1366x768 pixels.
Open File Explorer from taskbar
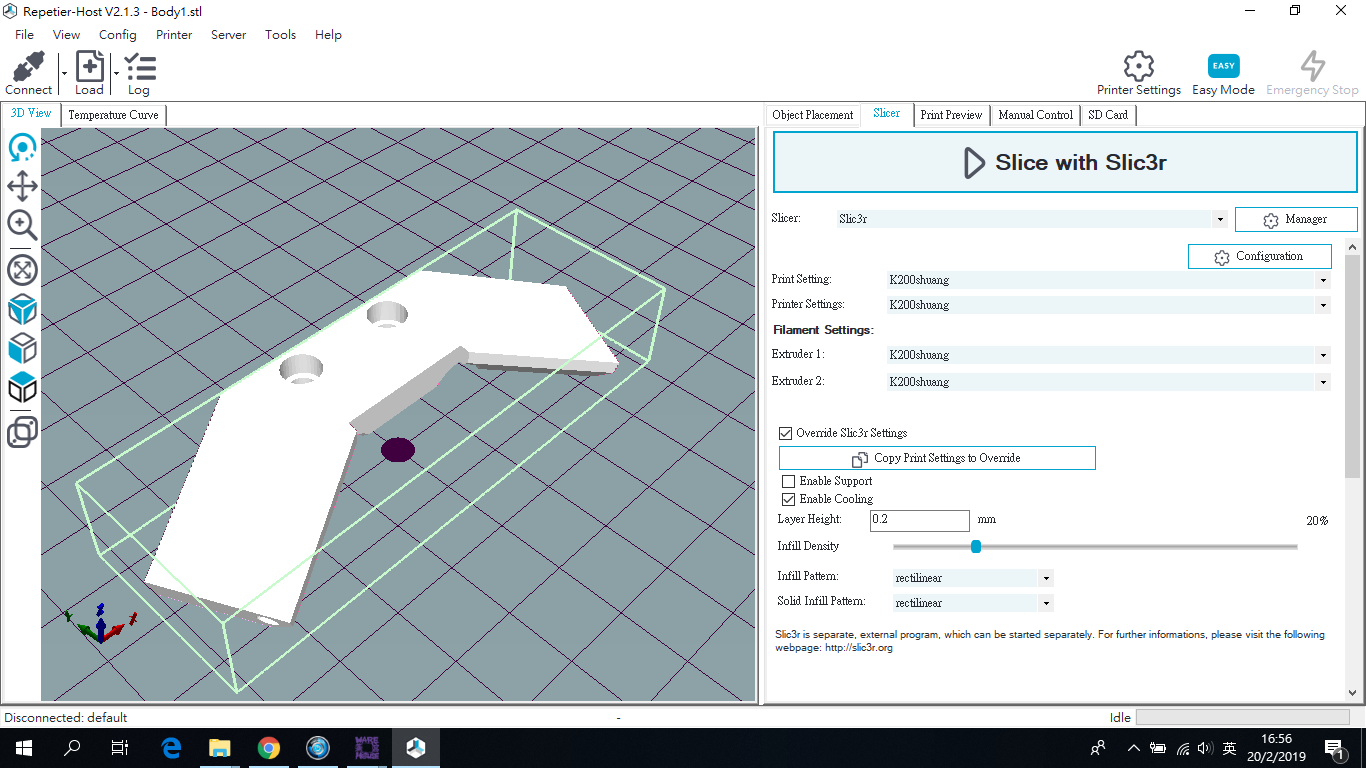coord(219,747)
